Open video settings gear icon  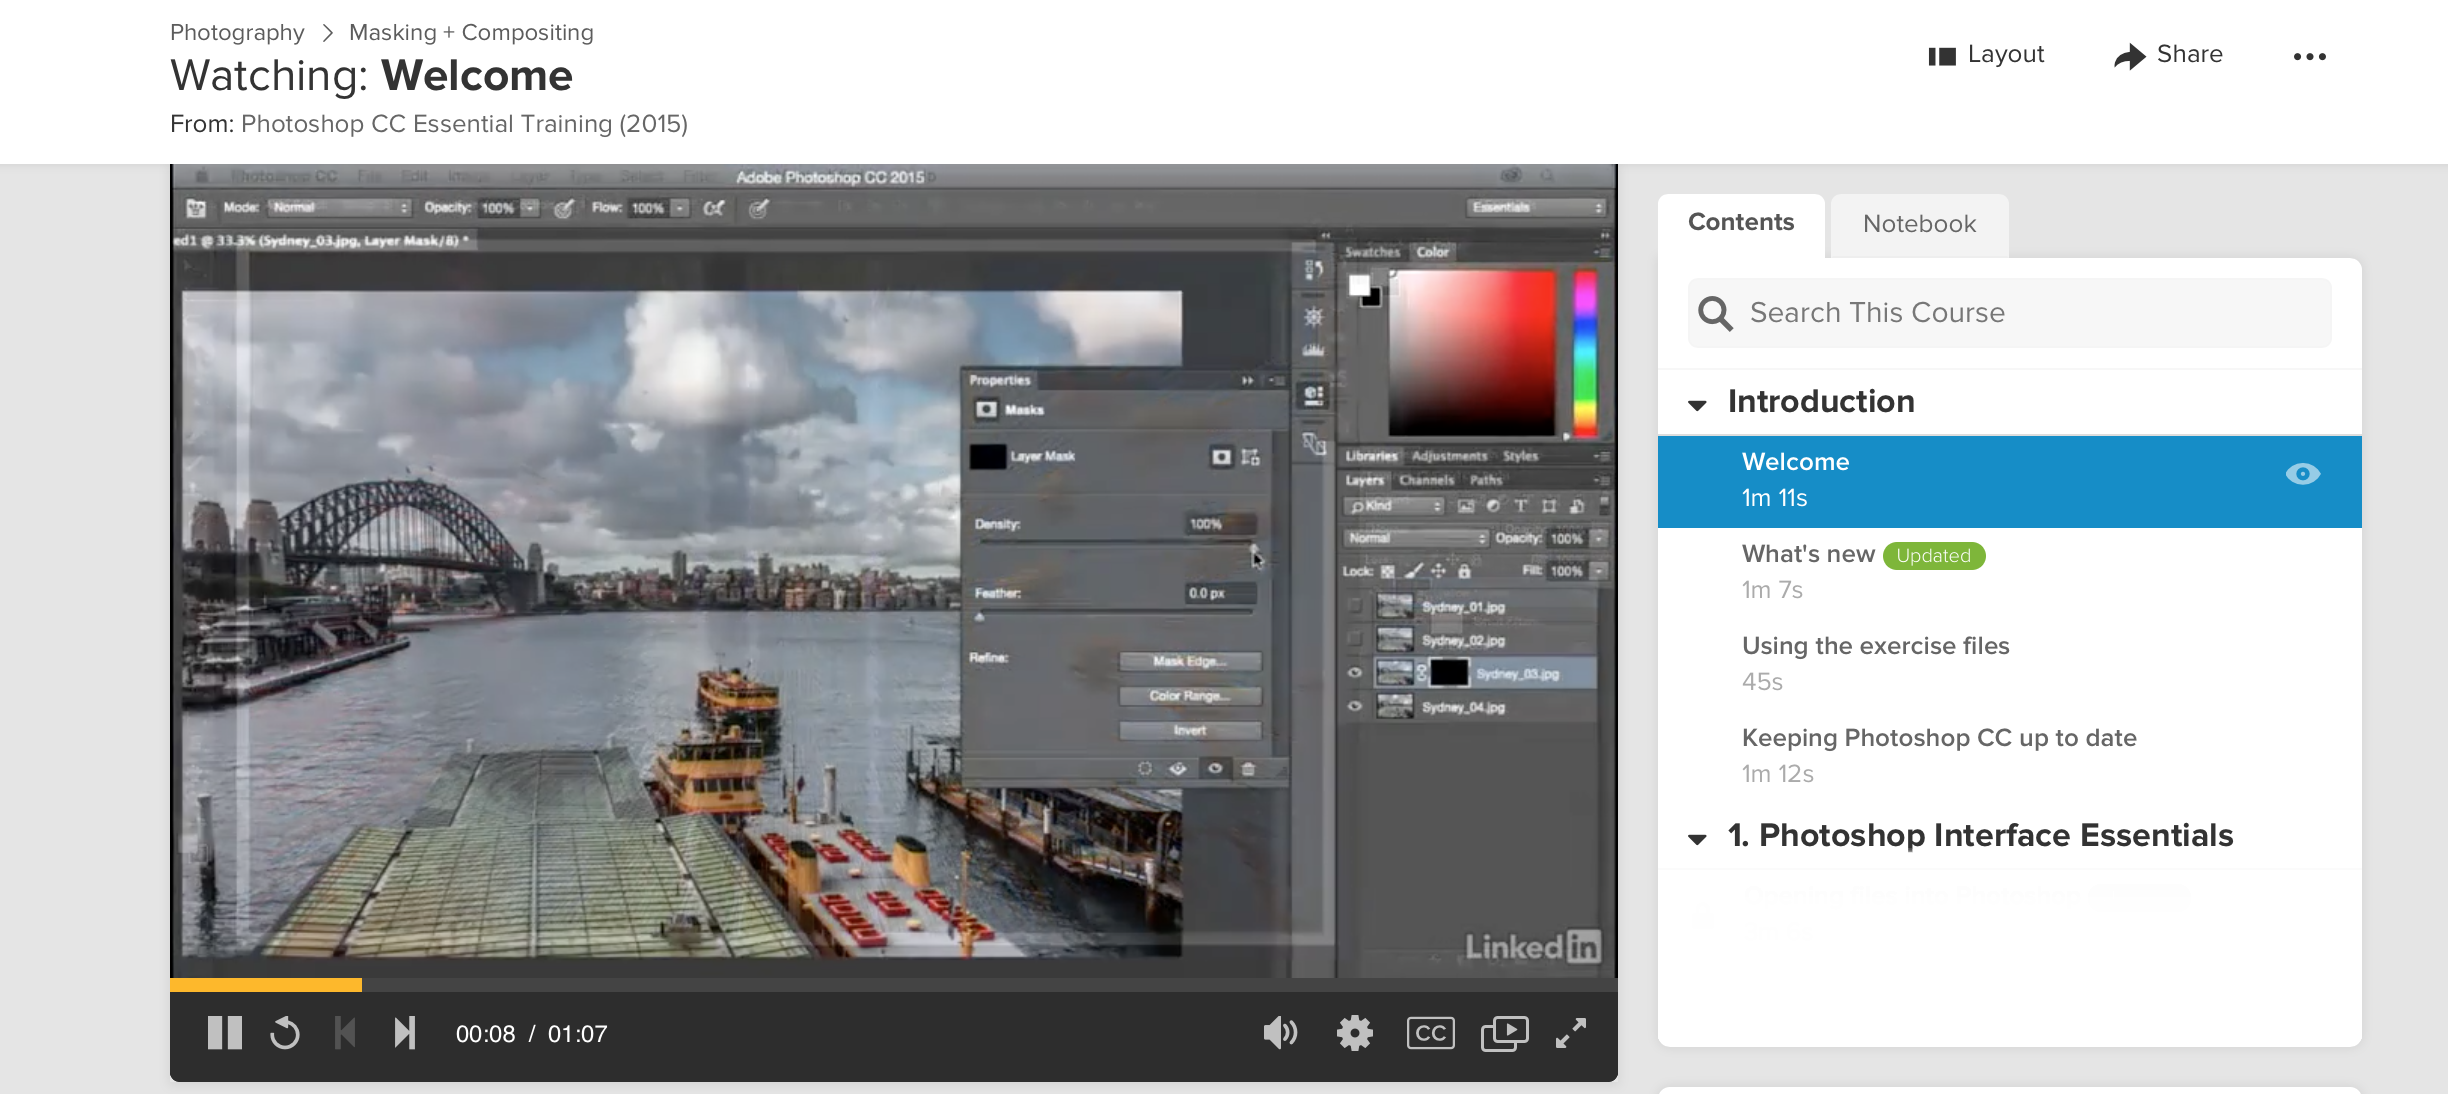tap(1354, 1033)
